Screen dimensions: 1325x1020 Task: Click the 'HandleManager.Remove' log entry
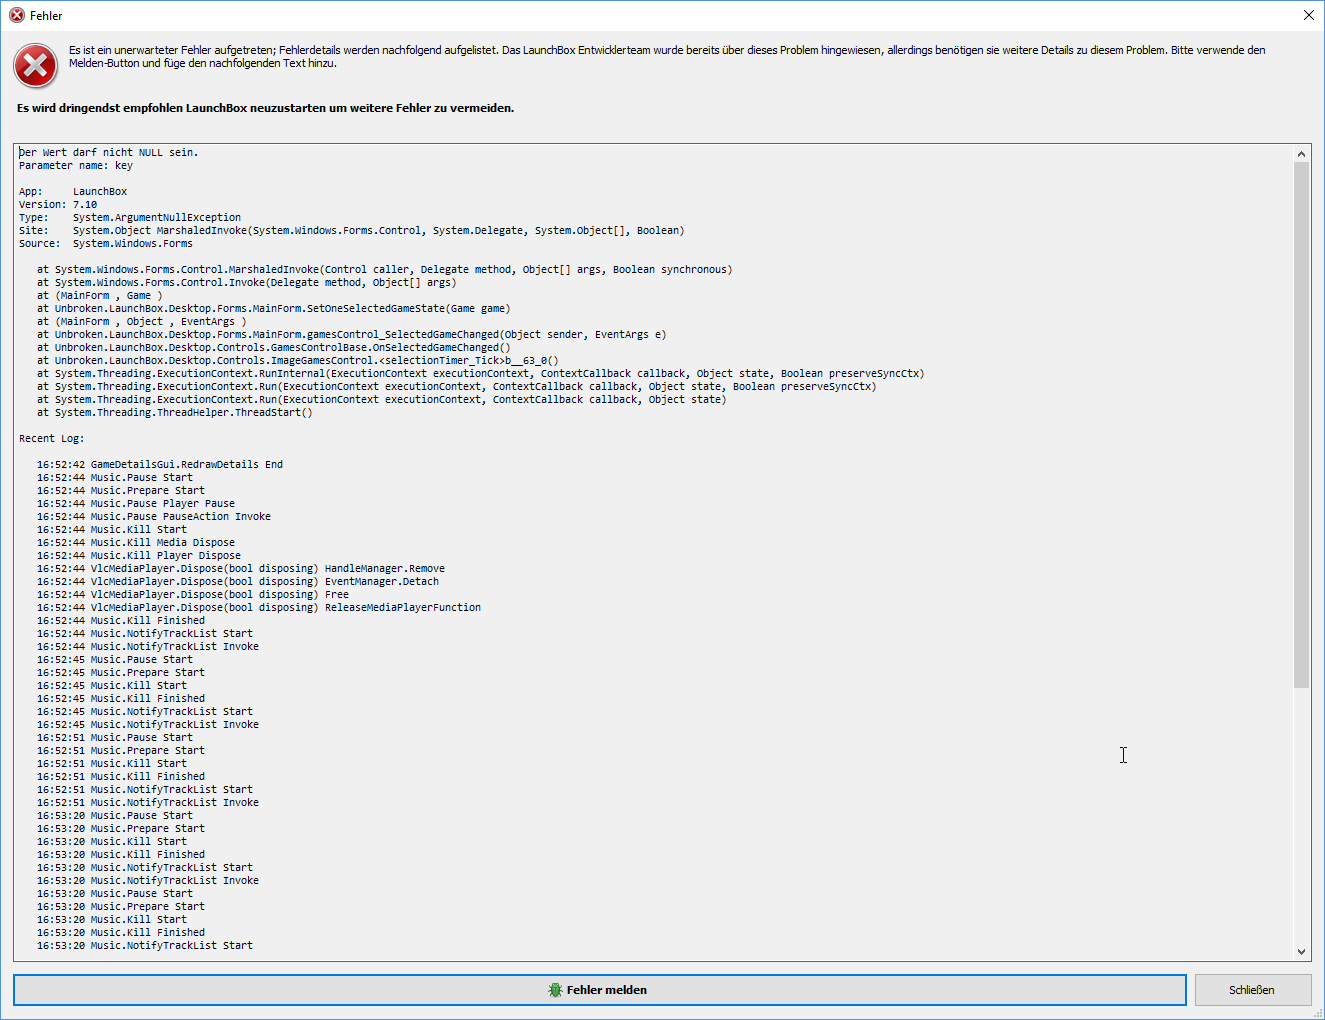coord(241,569)
